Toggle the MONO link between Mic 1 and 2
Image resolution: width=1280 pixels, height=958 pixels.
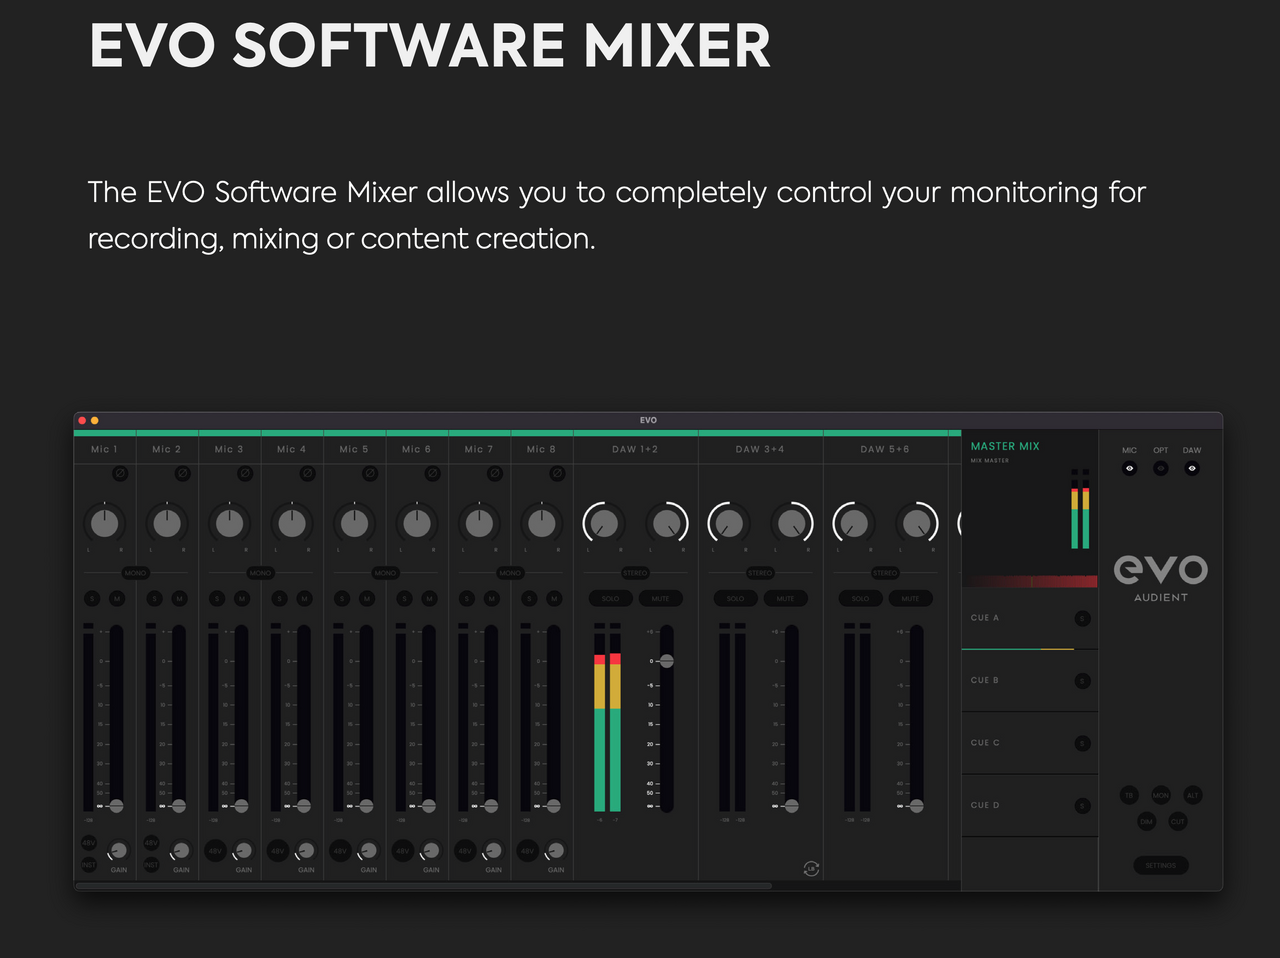click(135, 573)
